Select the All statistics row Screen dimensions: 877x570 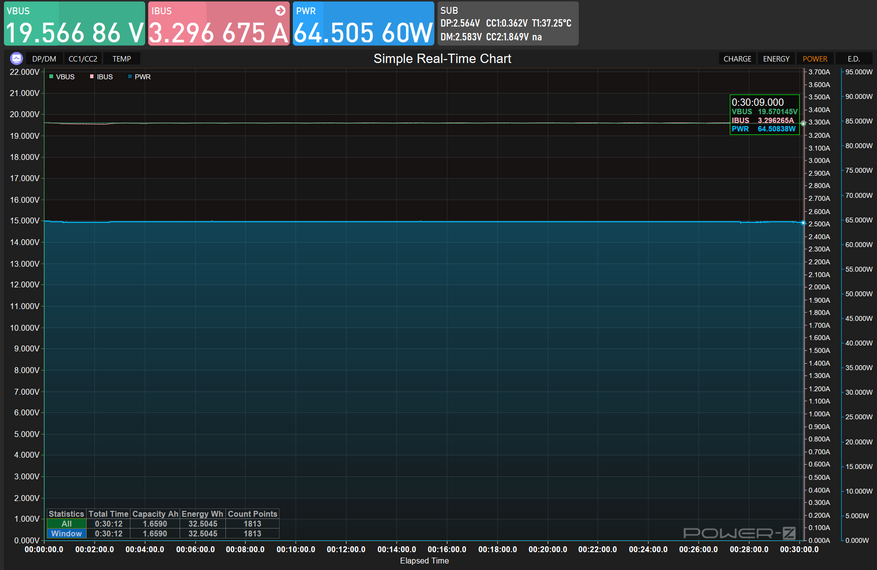[163, 524]
